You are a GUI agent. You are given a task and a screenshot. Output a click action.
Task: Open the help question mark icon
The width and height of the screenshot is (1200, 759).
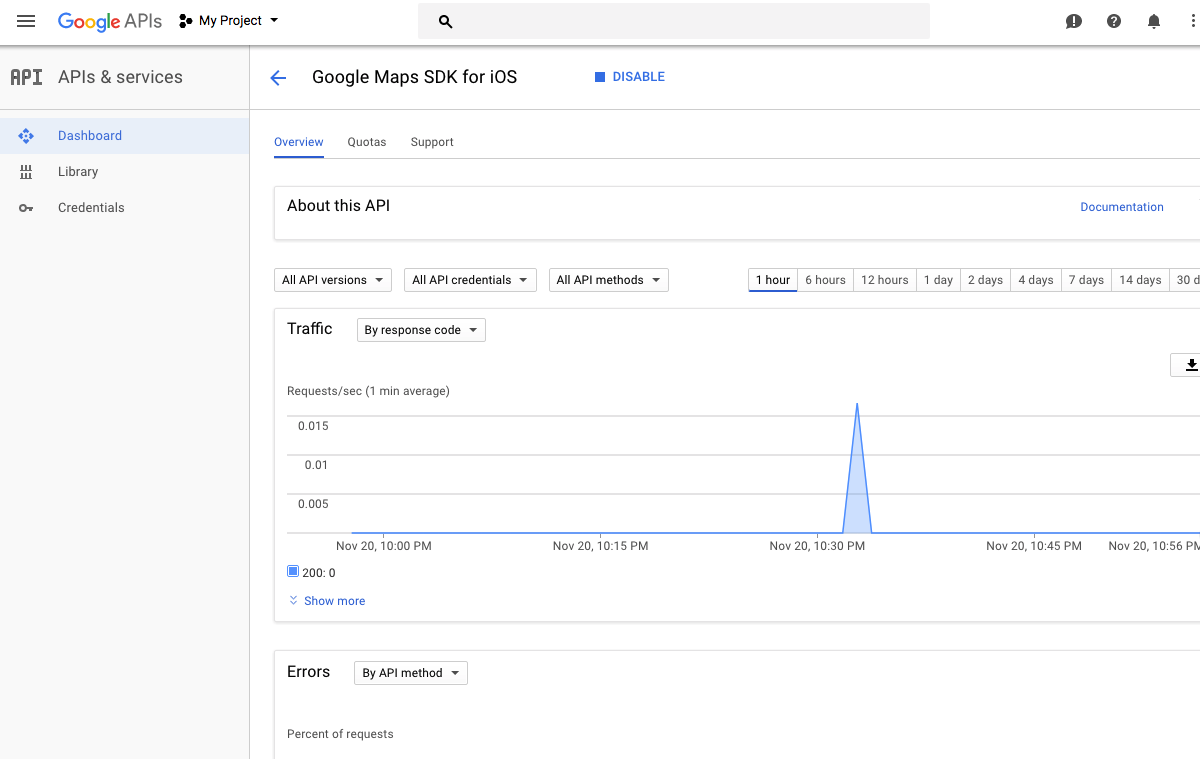coord(1114,21)
